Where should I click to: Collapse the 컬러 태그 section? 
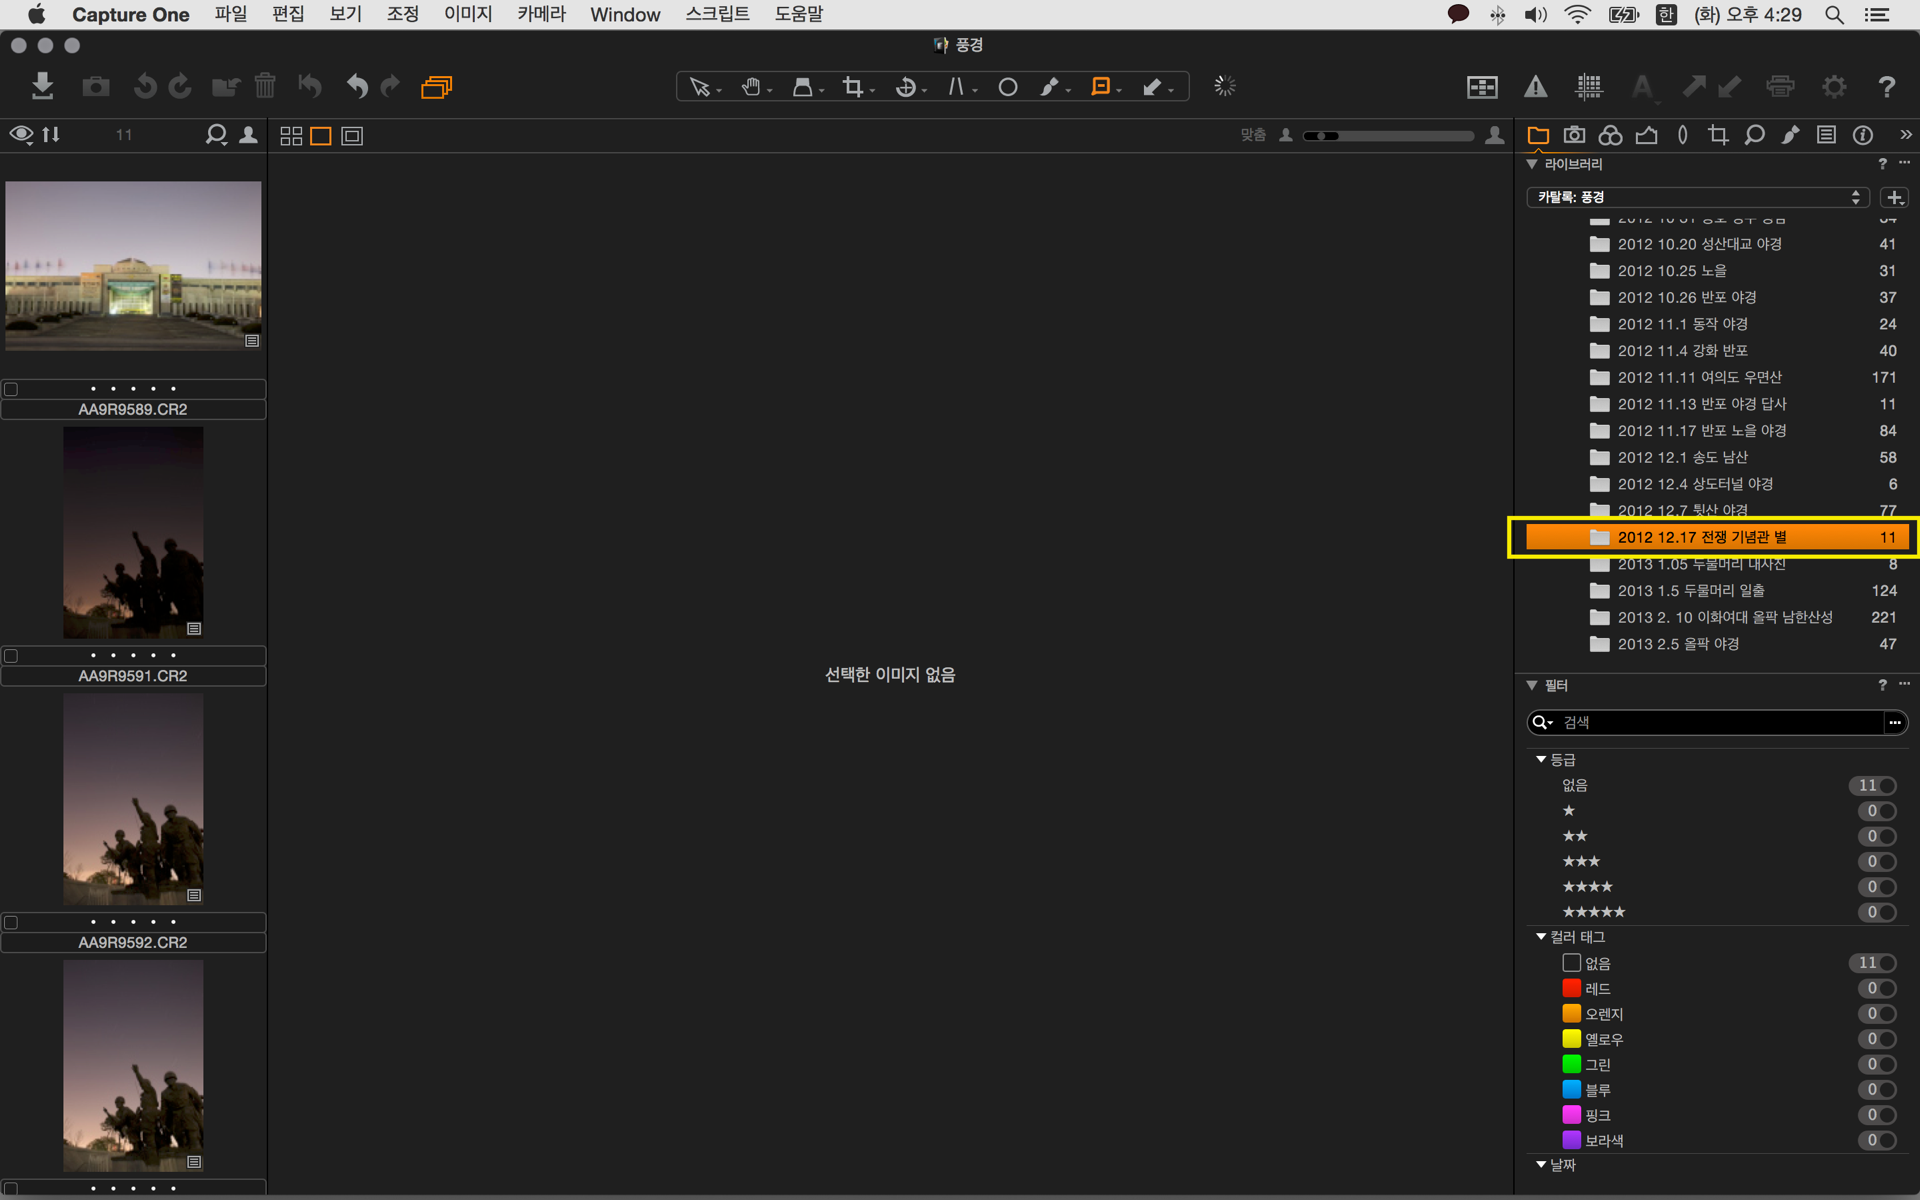point(1541,937)
